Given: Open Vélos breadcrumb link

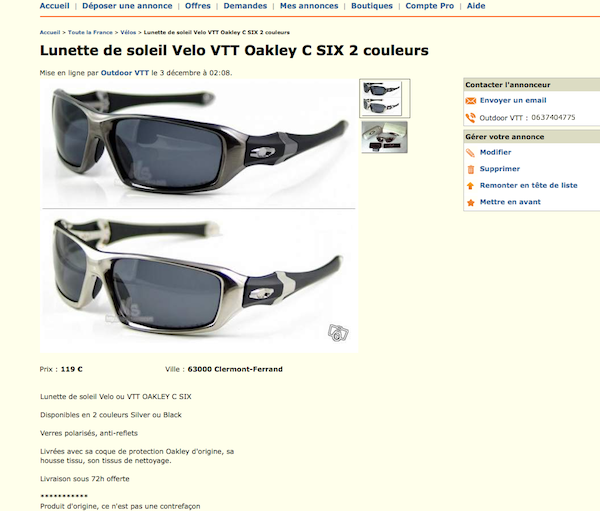Looking at the screenshot, I should (128, 33).
